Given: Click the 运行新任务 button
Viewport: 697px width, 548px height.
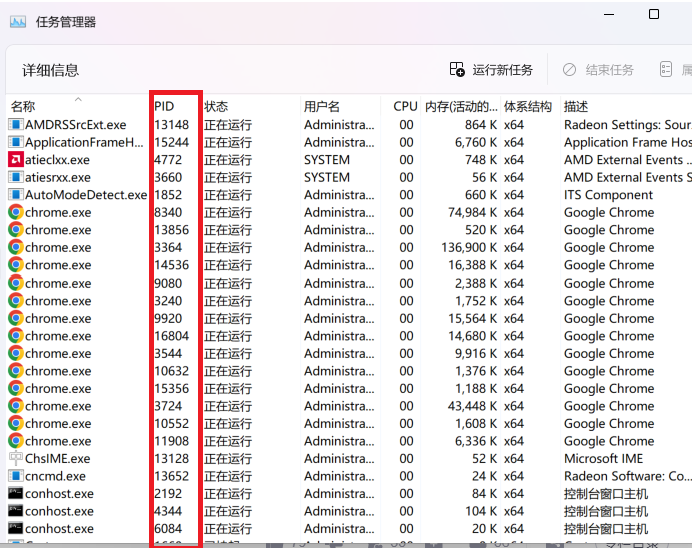Looking at the screenshot, I should pos(491,70).
